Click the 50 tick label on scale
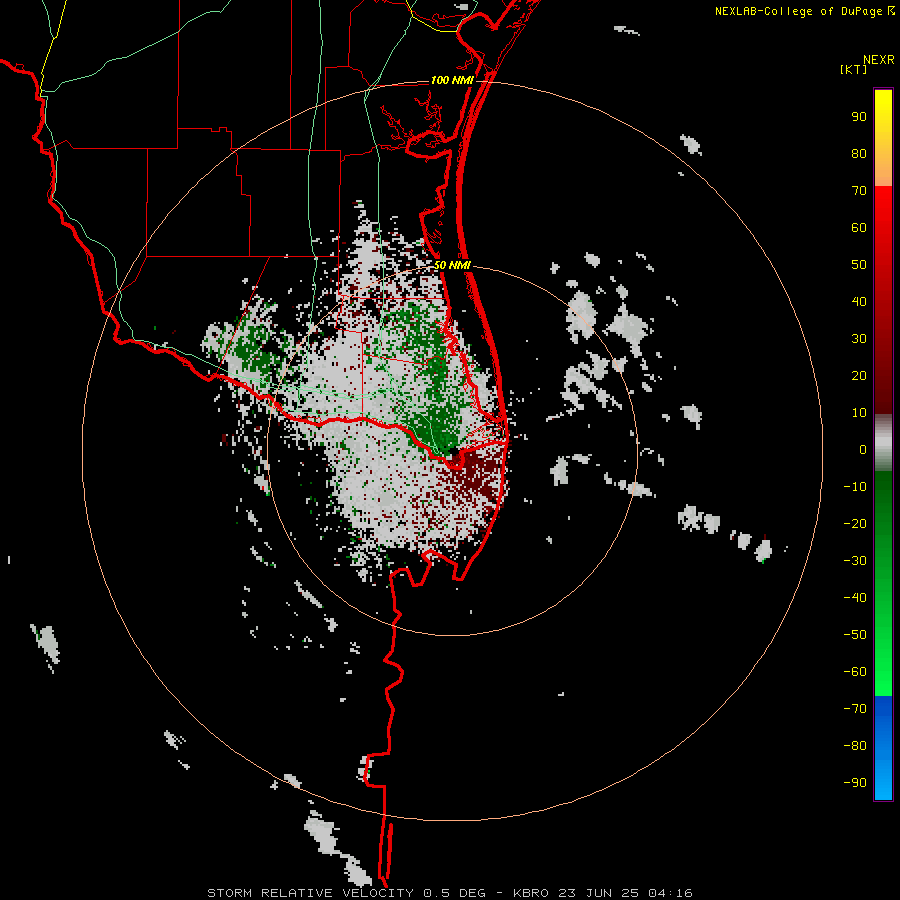 pos(859,265)
